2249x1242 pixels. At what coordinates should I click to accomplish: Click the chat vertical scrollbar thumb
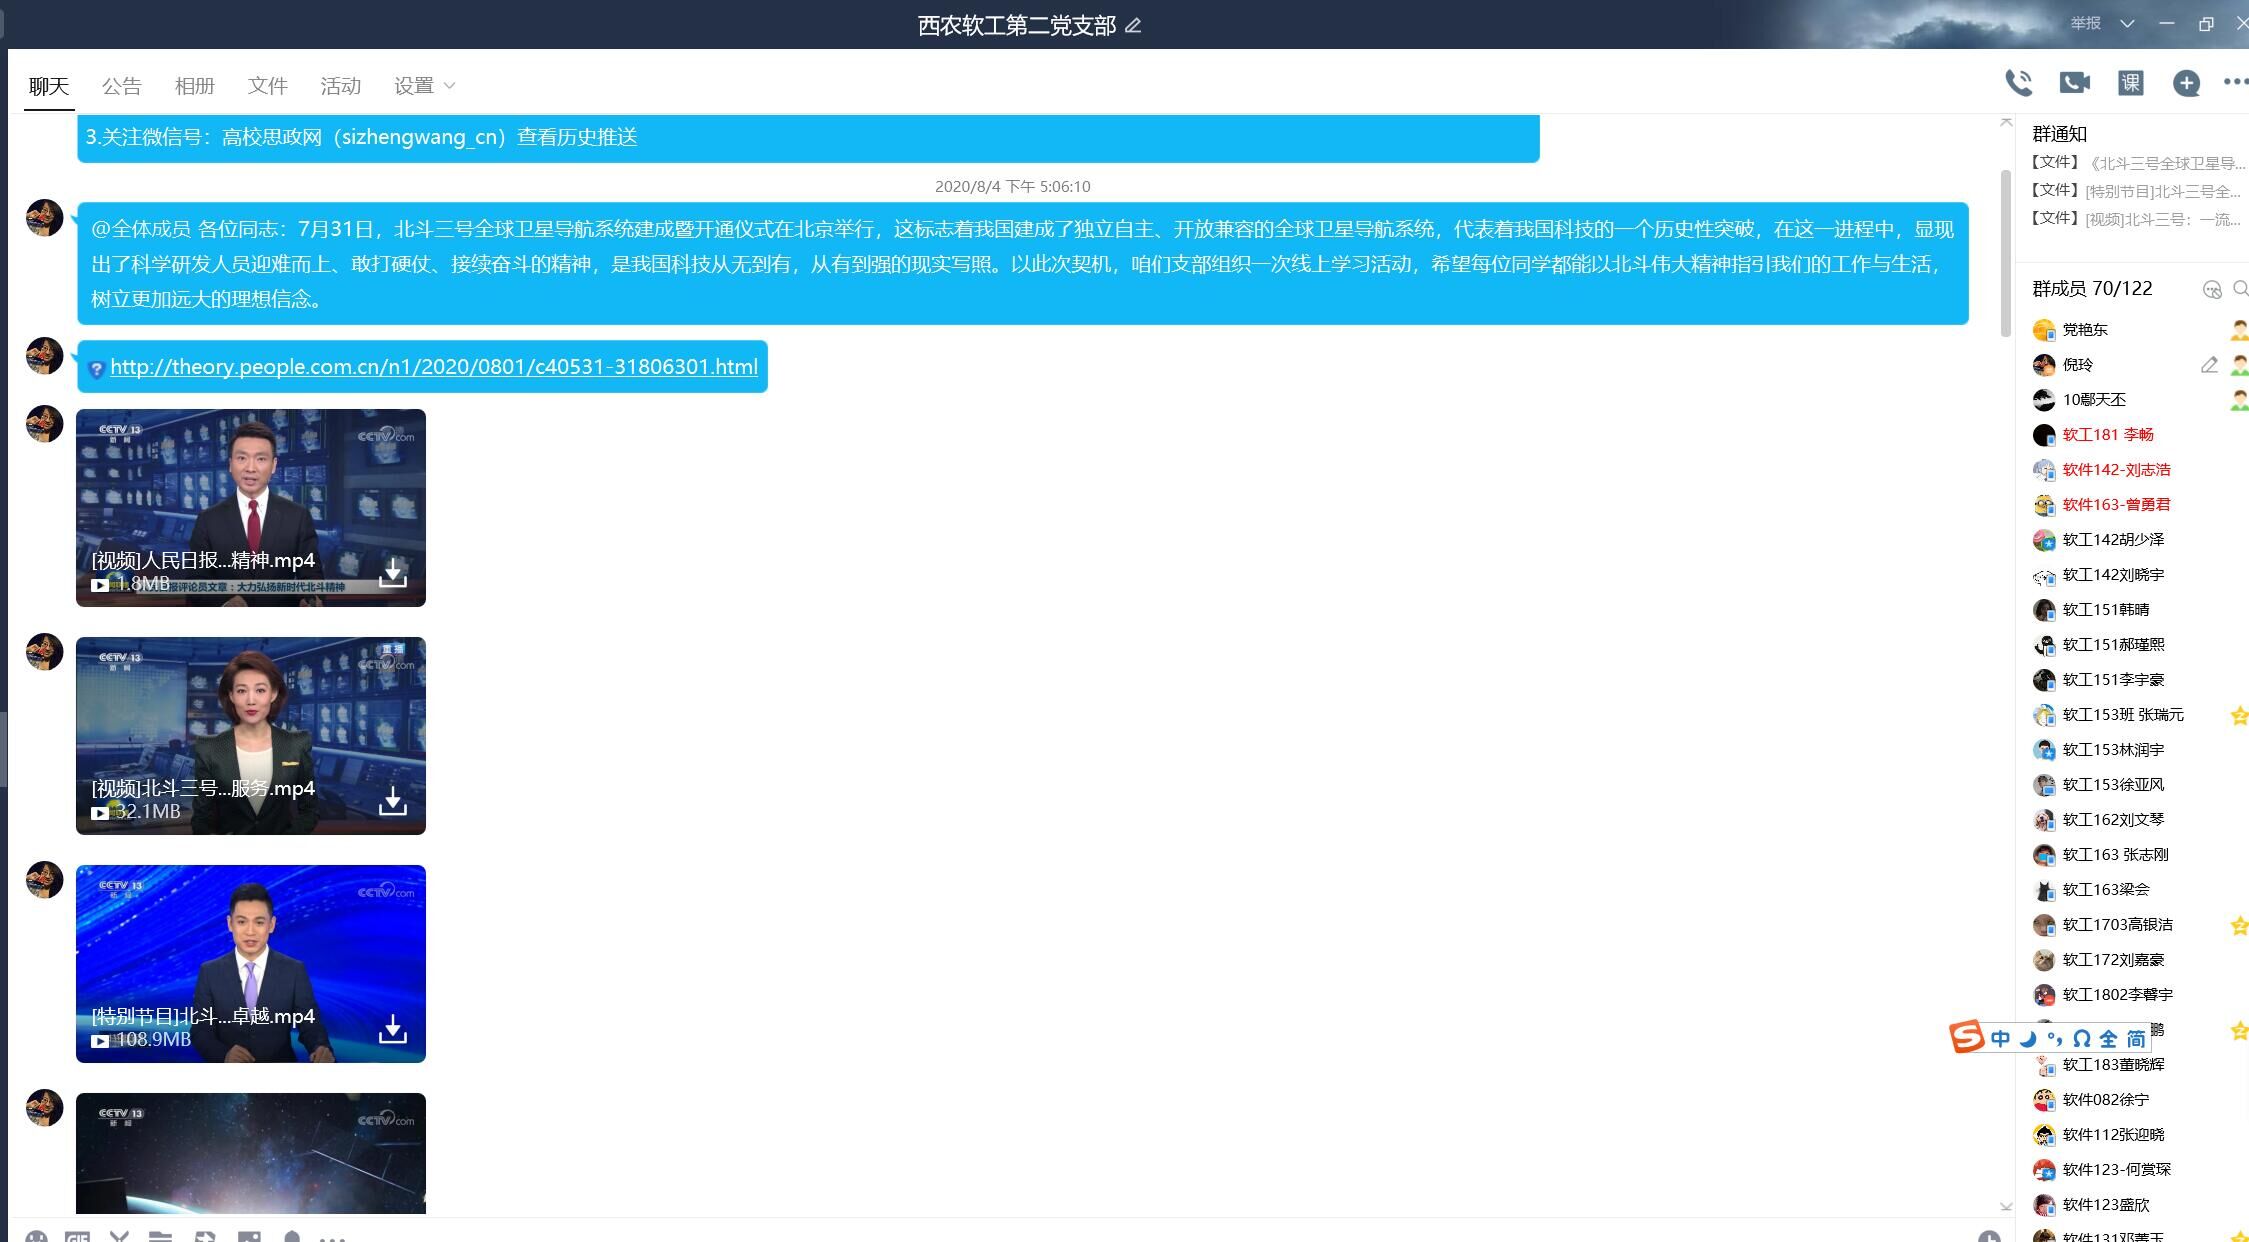(x=2005, y=250)
